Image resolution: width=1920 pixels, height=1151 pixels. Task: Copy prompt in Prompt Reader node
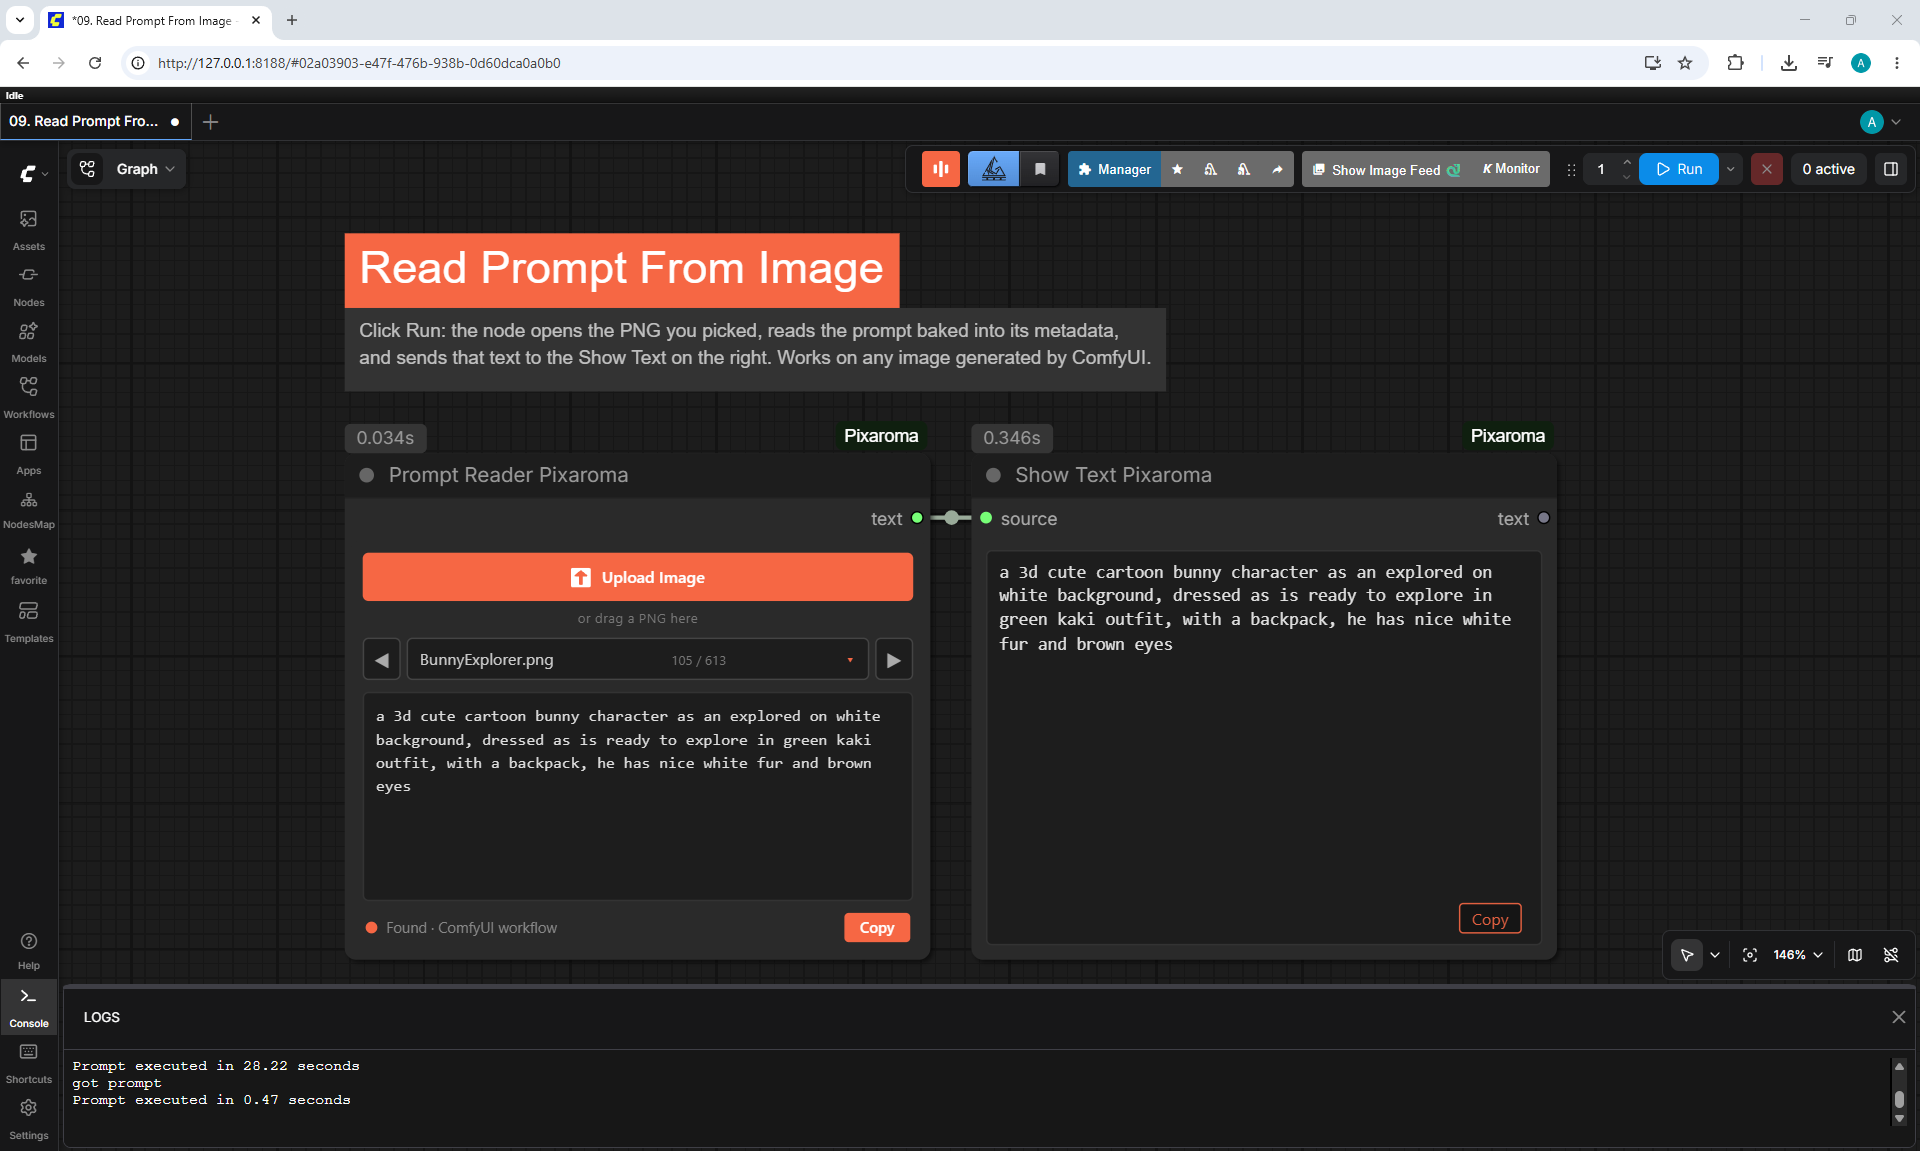click(877, 927)
